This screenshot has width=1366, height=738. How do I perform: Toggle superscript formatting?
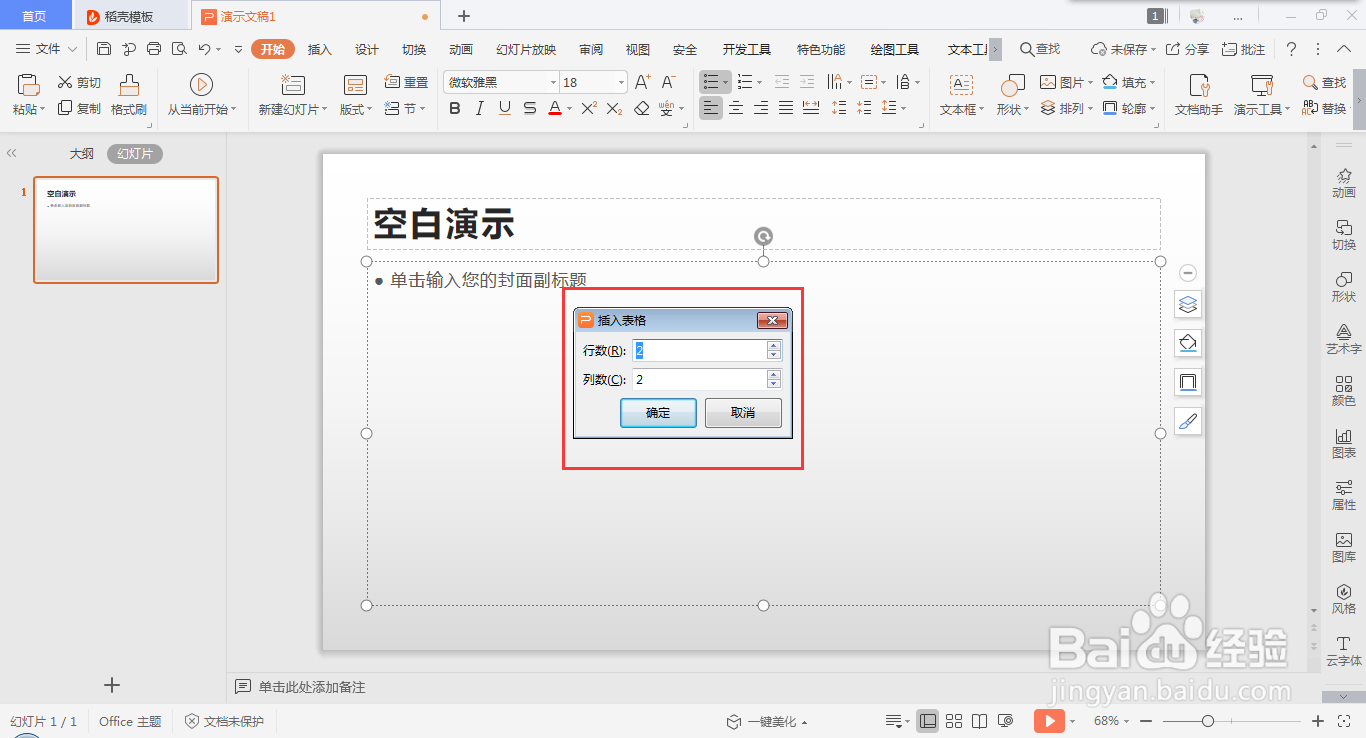tap(587, 107)
